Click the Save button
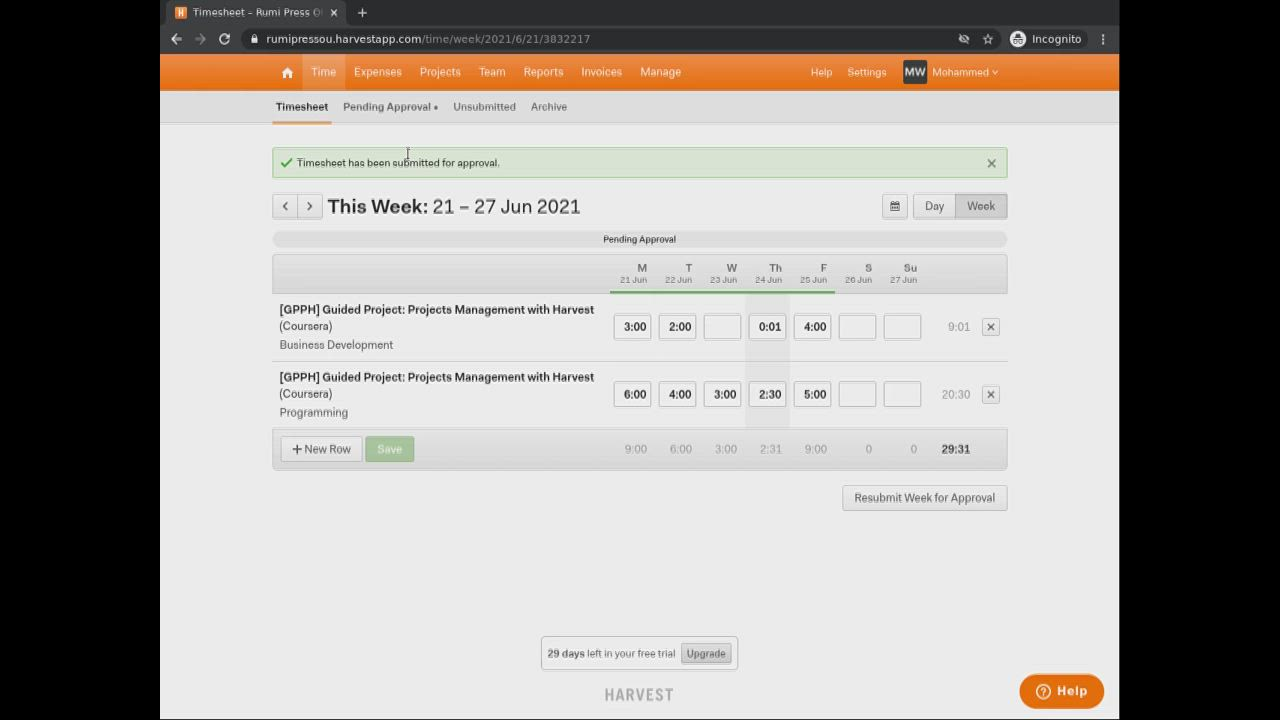The width and height of the screenshot is (1280, 720). click(x=390, y=449)
